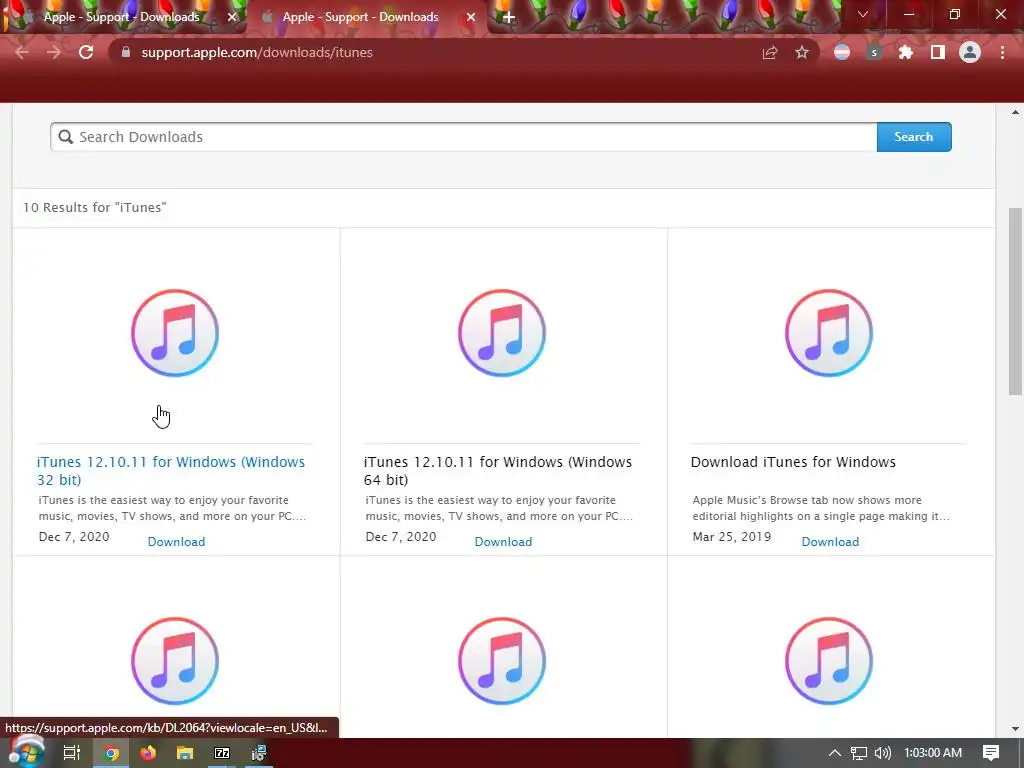
Task: Toggle the browser side panel icon
Action: click(x=938, y=52)
